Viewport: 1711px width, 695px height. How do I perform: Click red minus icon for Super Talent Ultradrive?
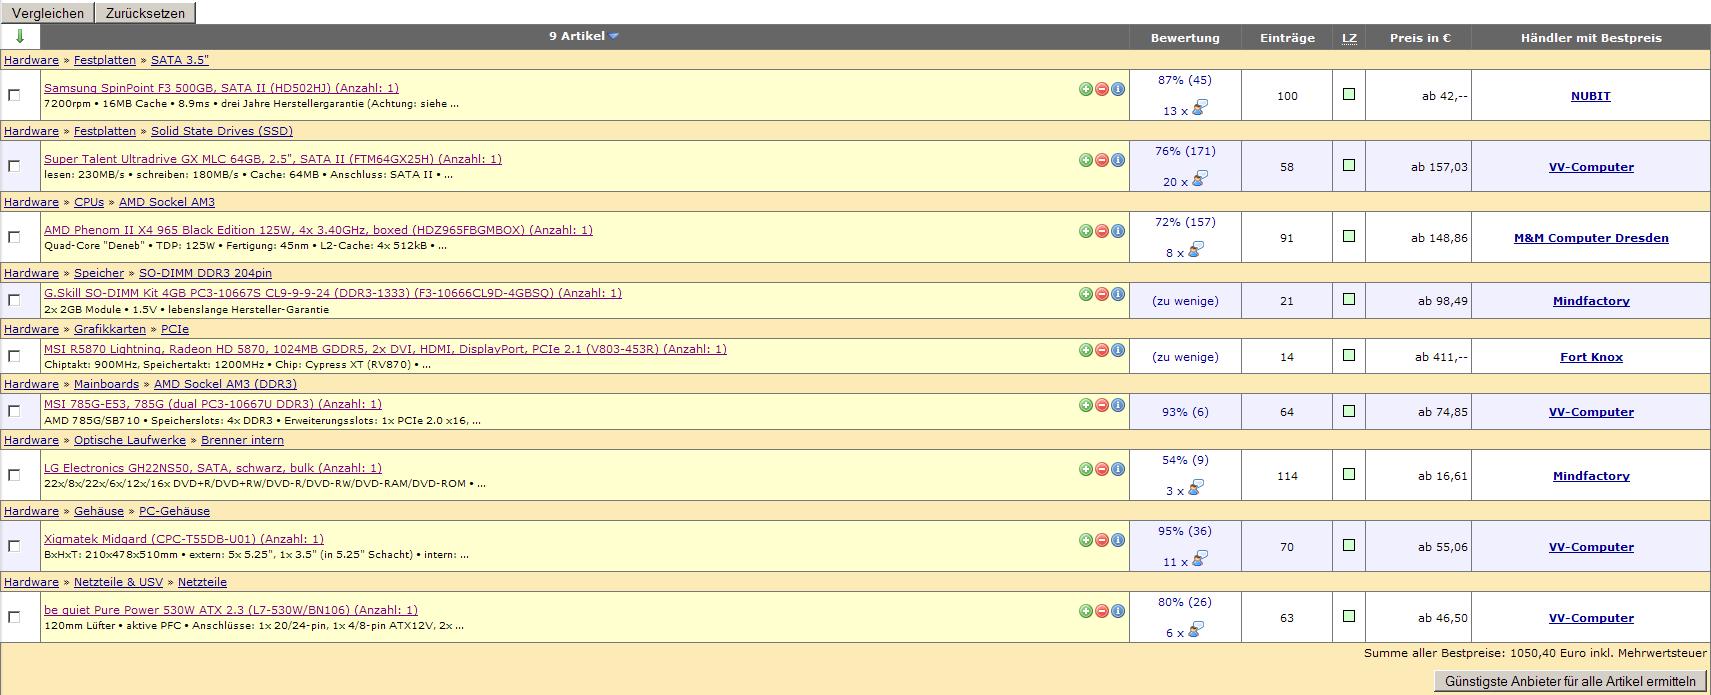point(1102,160)
